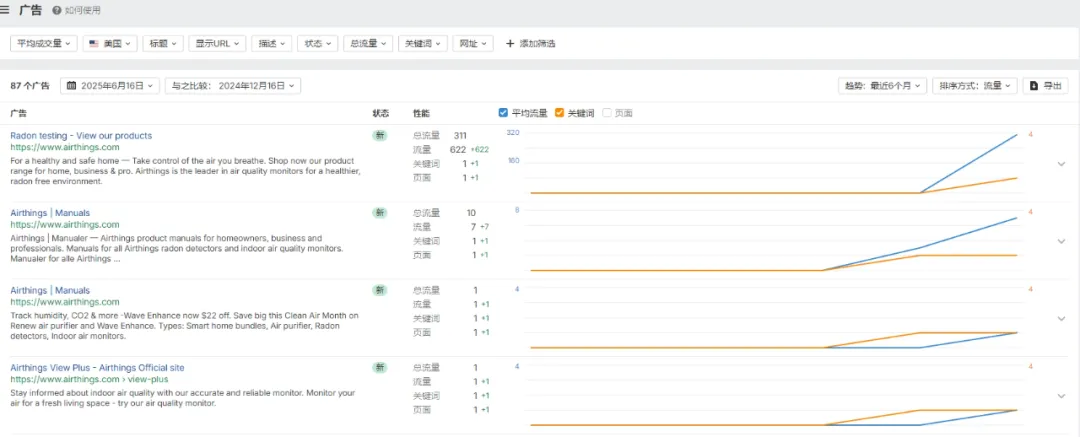Open the 显示URL filter dropdown

(x=217, y=43)
